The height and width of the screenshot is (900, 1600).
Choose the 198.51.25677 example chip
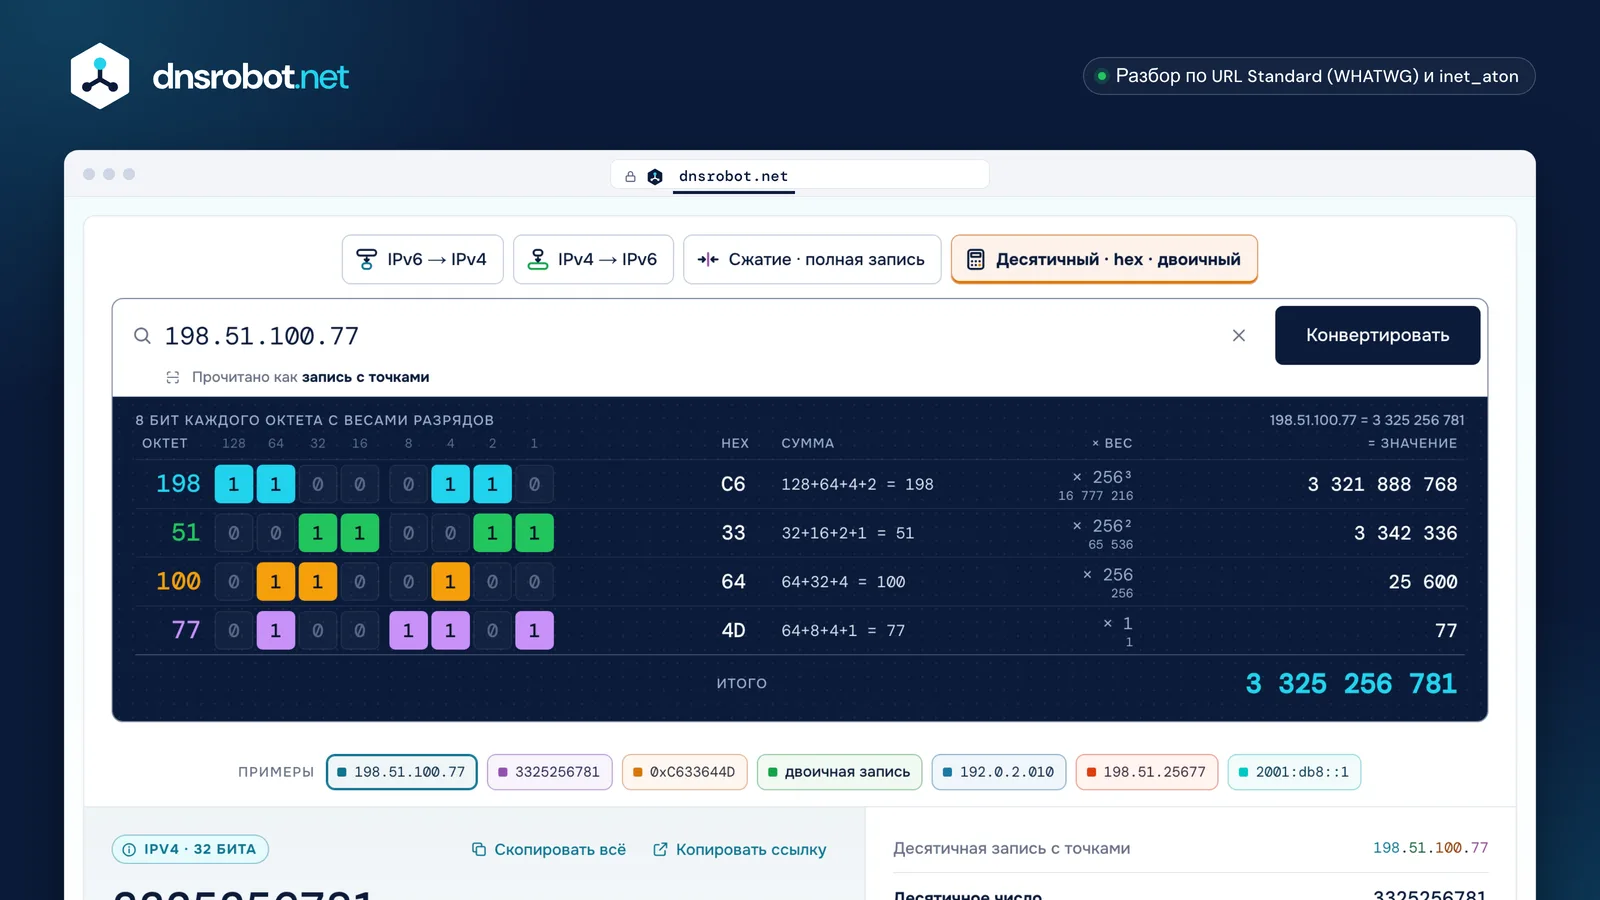pos(1147,772)
